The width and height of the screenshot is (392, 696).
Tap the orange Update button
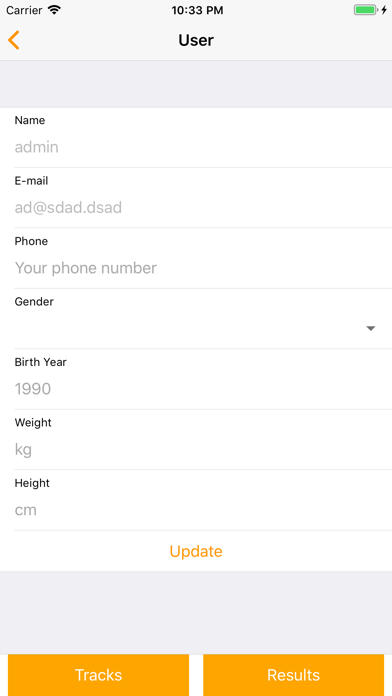click(x=196, y=551)
